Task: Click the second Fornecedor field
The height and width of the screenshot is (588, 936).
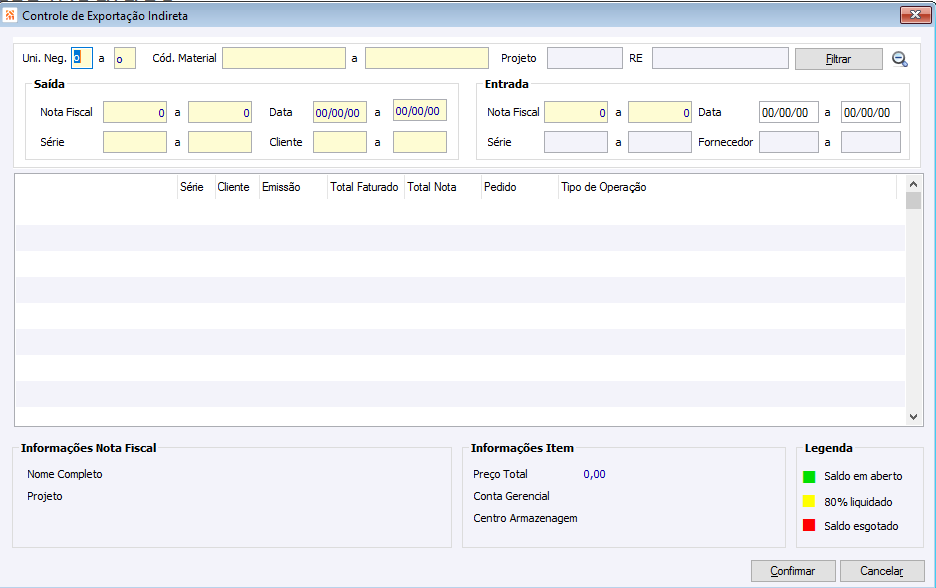Action: click(x=871, y=142)
